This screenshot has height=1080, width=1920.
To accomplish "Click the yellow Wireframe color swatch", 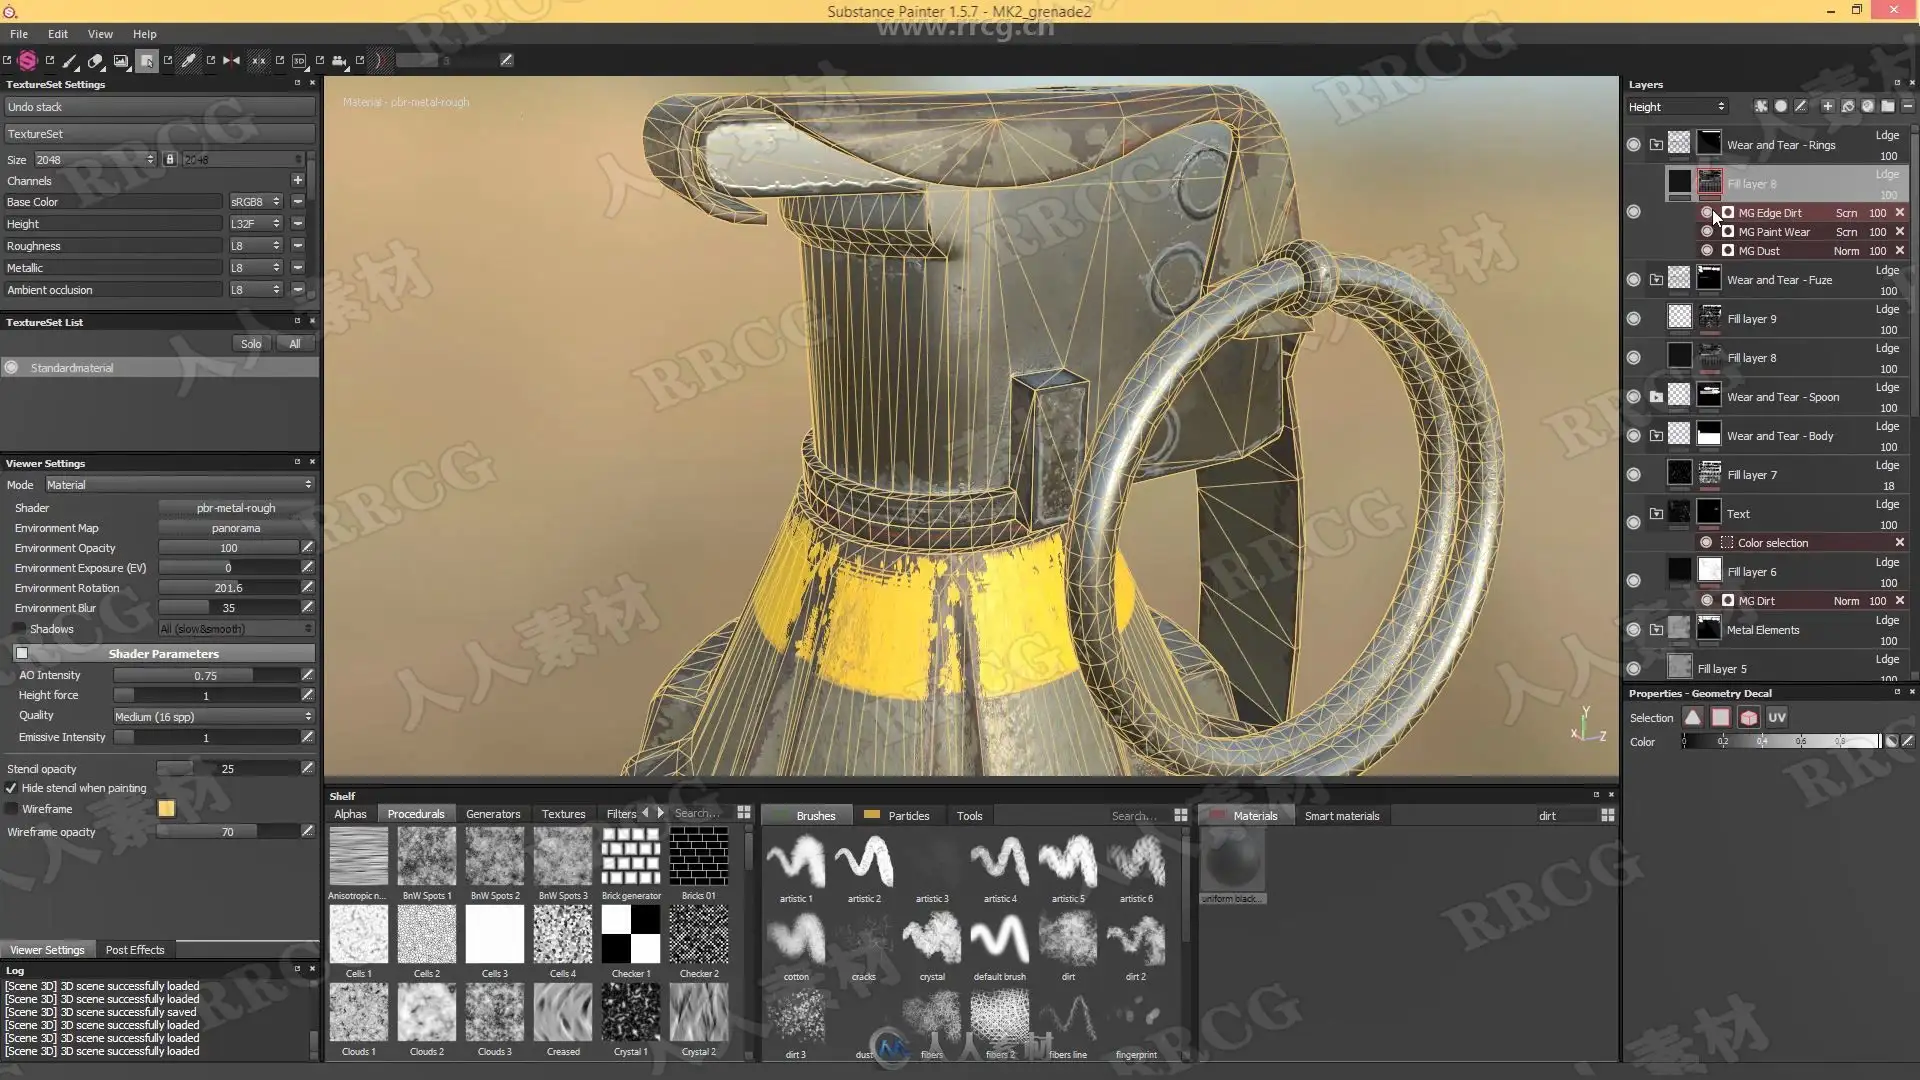I will 166,809.
